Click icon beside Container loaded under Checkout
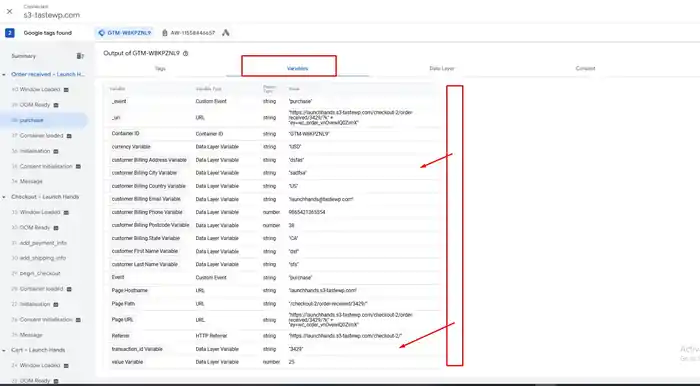Image resolution: width=700 pixels, height=386 pixels. (69, 289)
